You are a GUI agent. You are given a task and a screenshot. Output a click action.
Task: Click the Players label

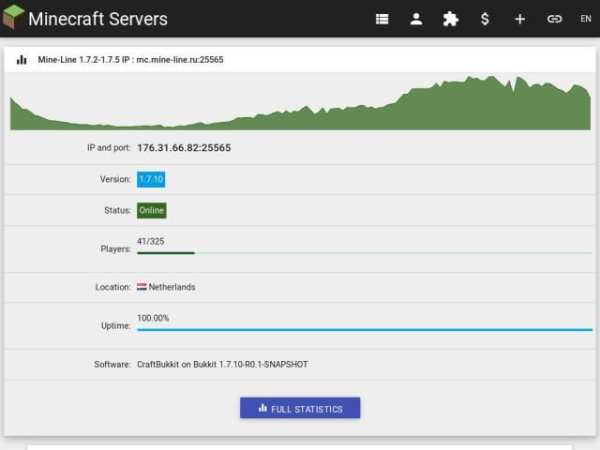(x=116, y=249)
